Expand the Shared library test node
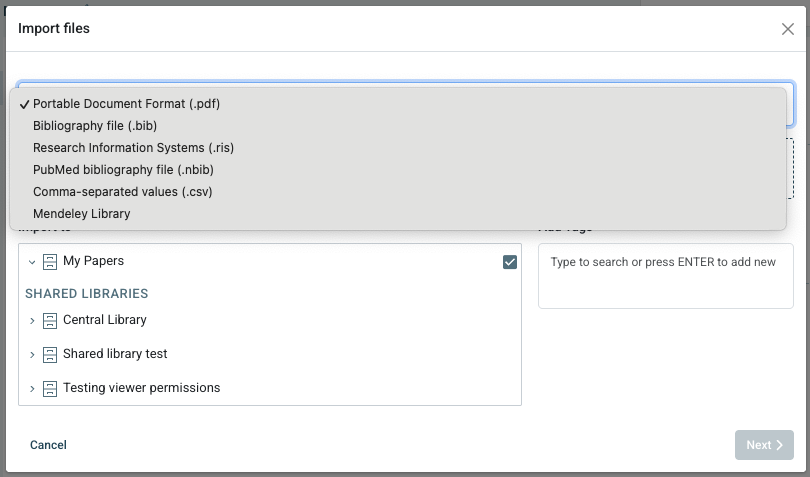This screenshot has height=477, width=810. click(x=32, y=355)
